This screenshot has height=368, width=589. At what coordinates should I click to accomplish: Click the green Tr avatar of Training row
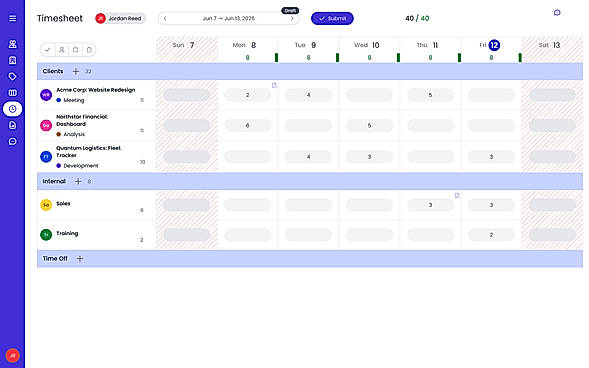point(46,235)
